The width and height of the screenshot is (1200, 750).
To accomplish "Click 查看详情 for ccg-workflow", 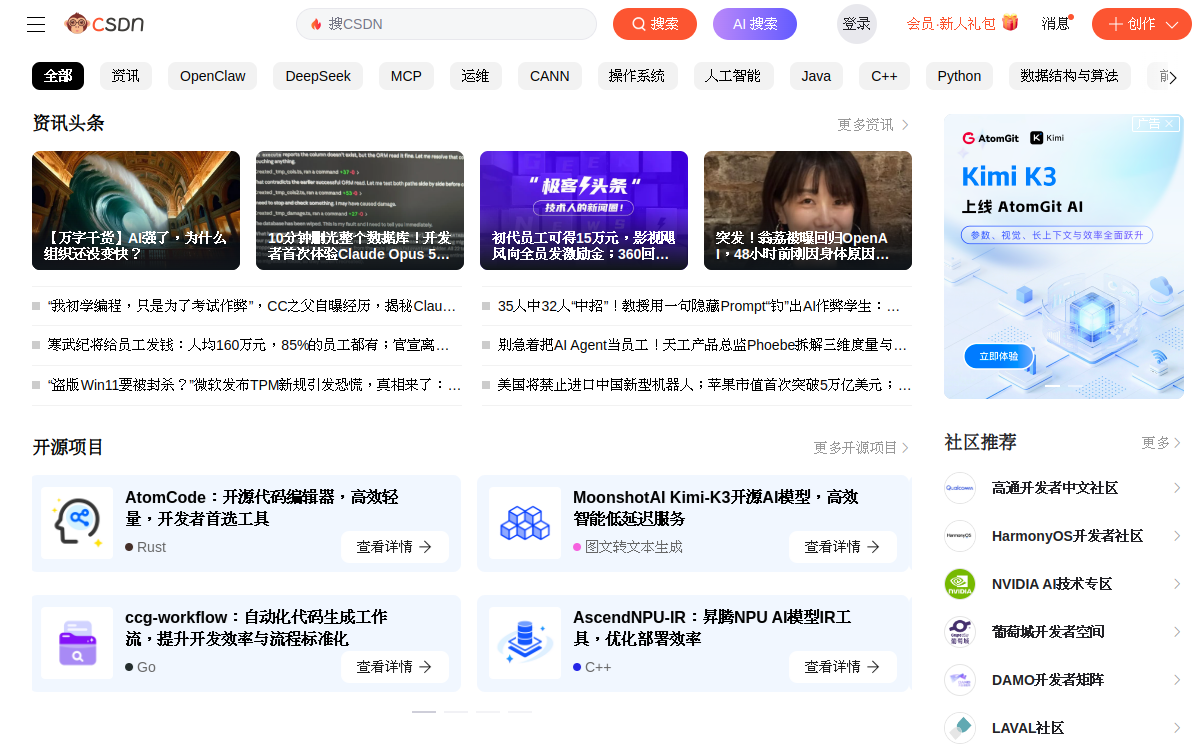I will 395,667.
